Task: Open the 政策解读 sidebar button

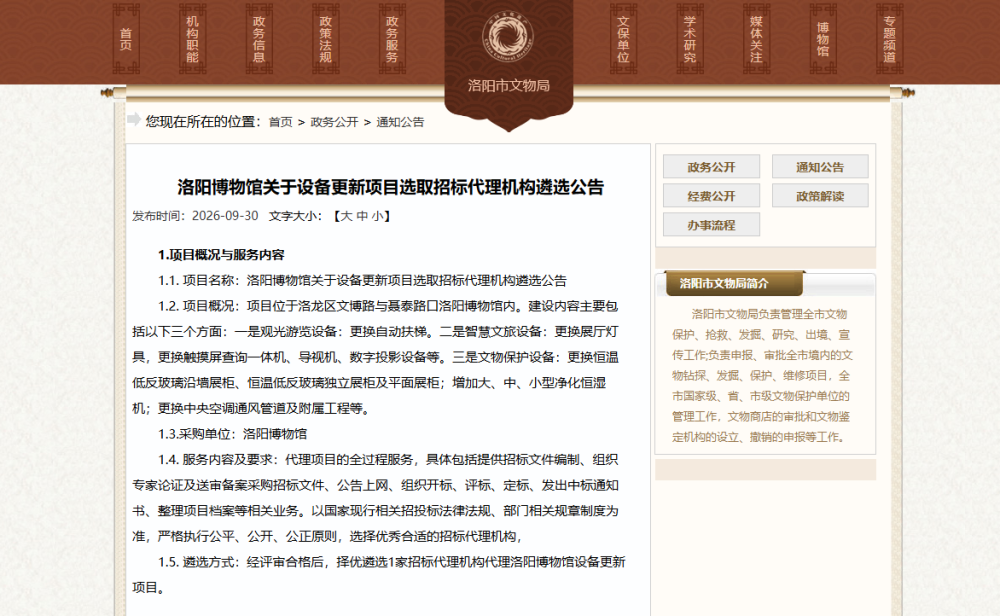Action: [820, 196]
